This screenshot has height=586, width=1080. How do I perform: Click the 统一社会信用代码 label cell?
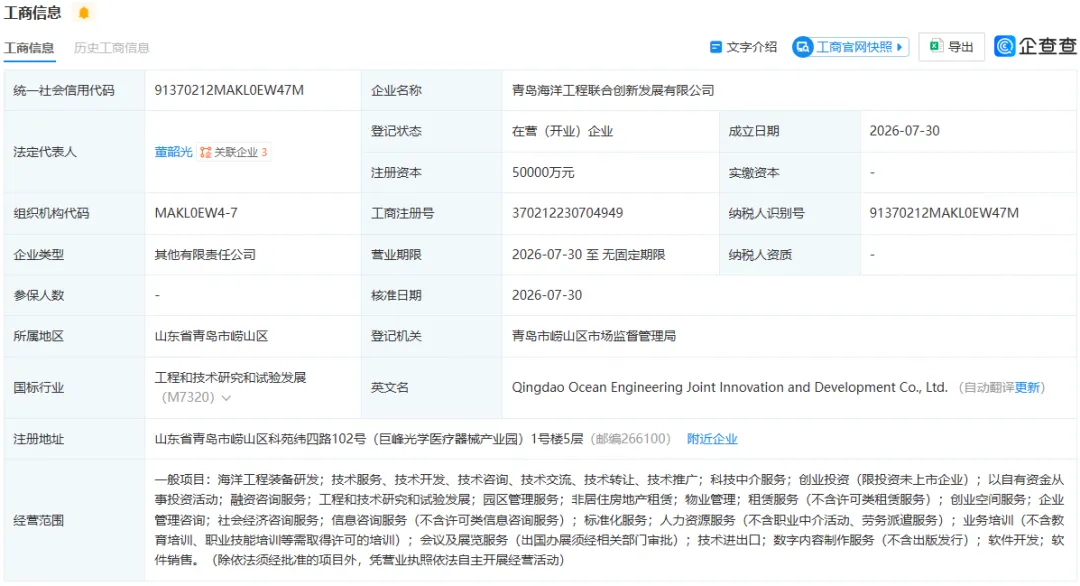74,90
